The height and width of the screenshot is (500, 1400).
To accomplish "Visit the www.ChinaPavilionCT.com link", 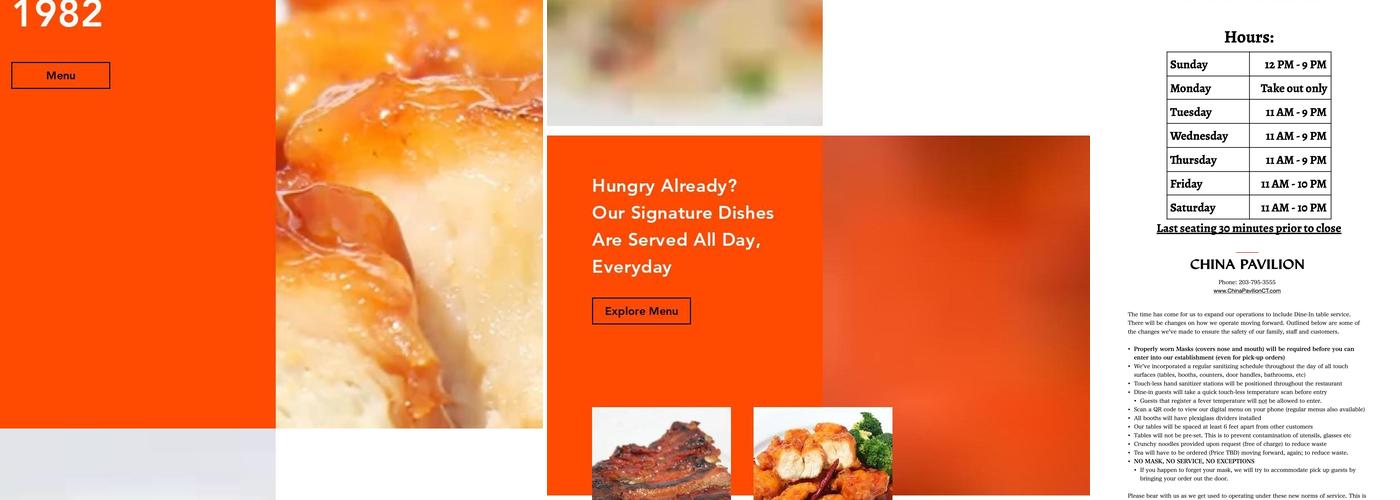I will [x=1247, y=291].
